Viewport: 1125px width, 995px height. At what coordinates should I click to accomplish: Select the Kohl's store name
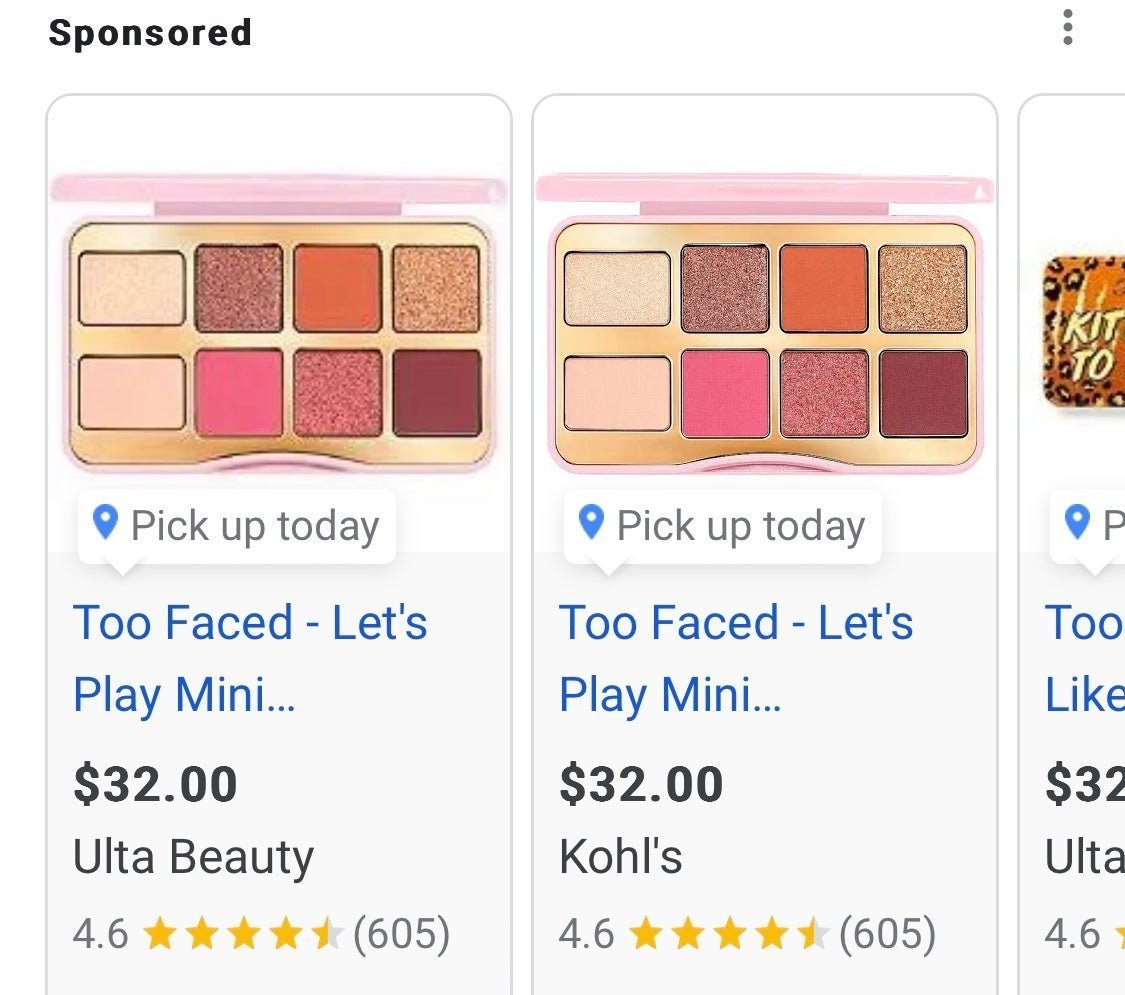621,856
